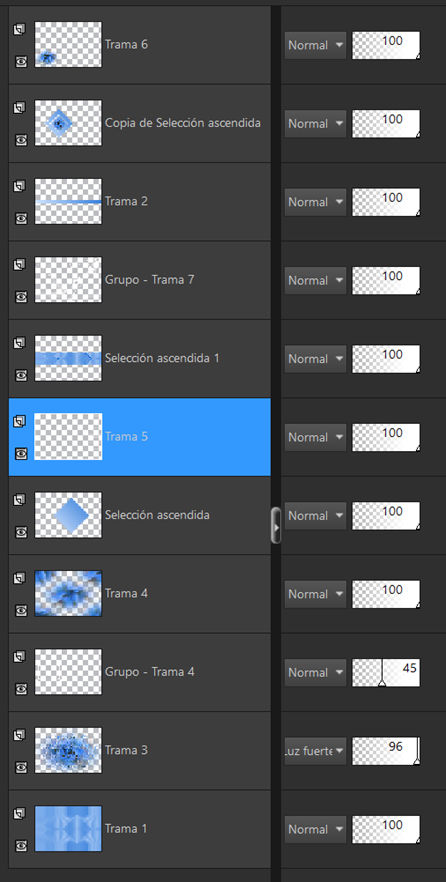Image resolution: width=446 pixels, height=882 pixels.
Task: Select the Trama 2 layer name
Action: 126,201
